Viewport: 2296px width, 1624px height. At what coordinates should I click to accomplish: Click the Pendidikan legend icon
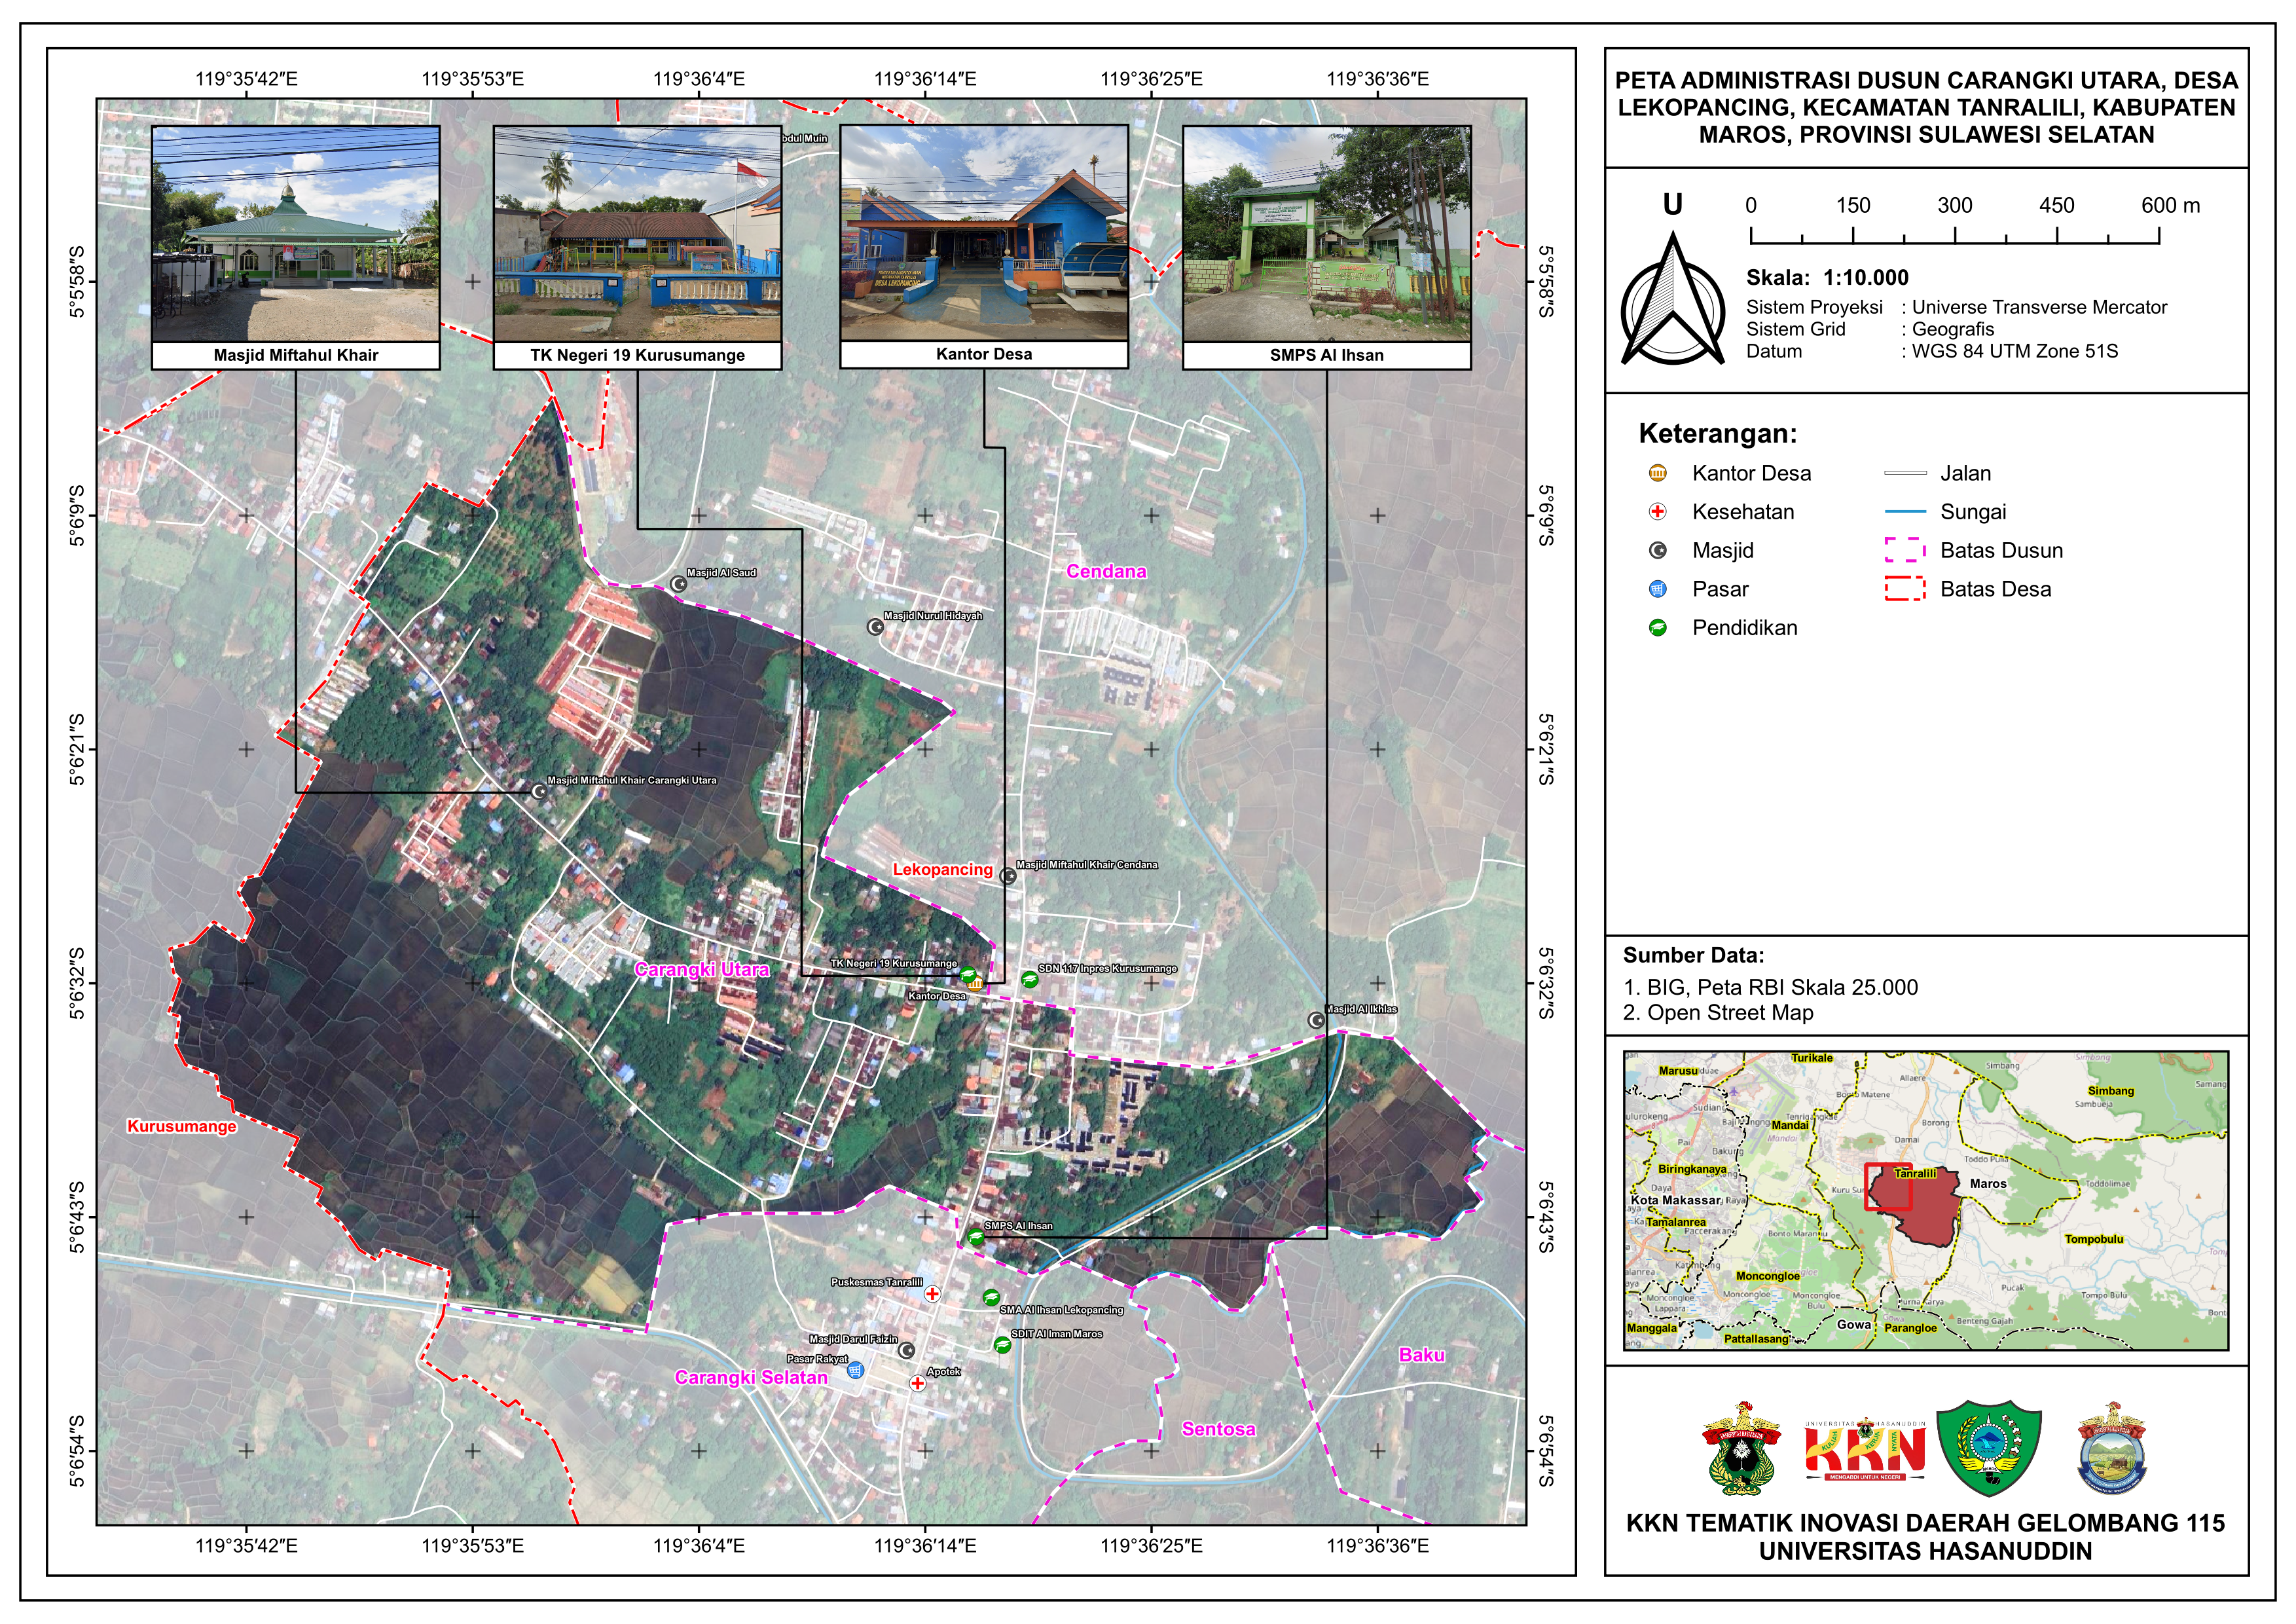(1657, 628)
